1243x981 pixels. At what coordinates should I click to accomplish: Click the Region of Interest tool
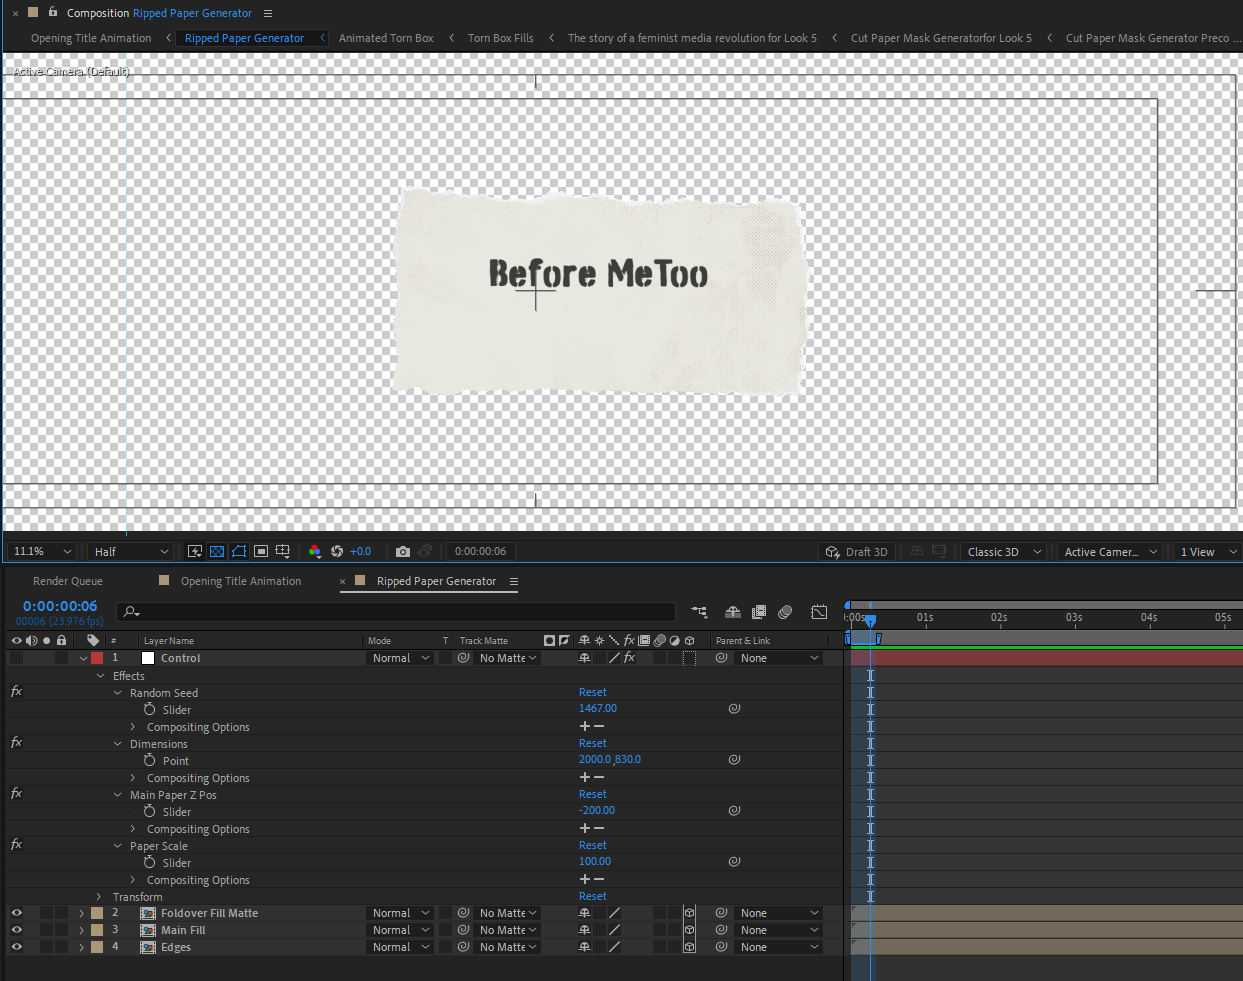(262, 551)
